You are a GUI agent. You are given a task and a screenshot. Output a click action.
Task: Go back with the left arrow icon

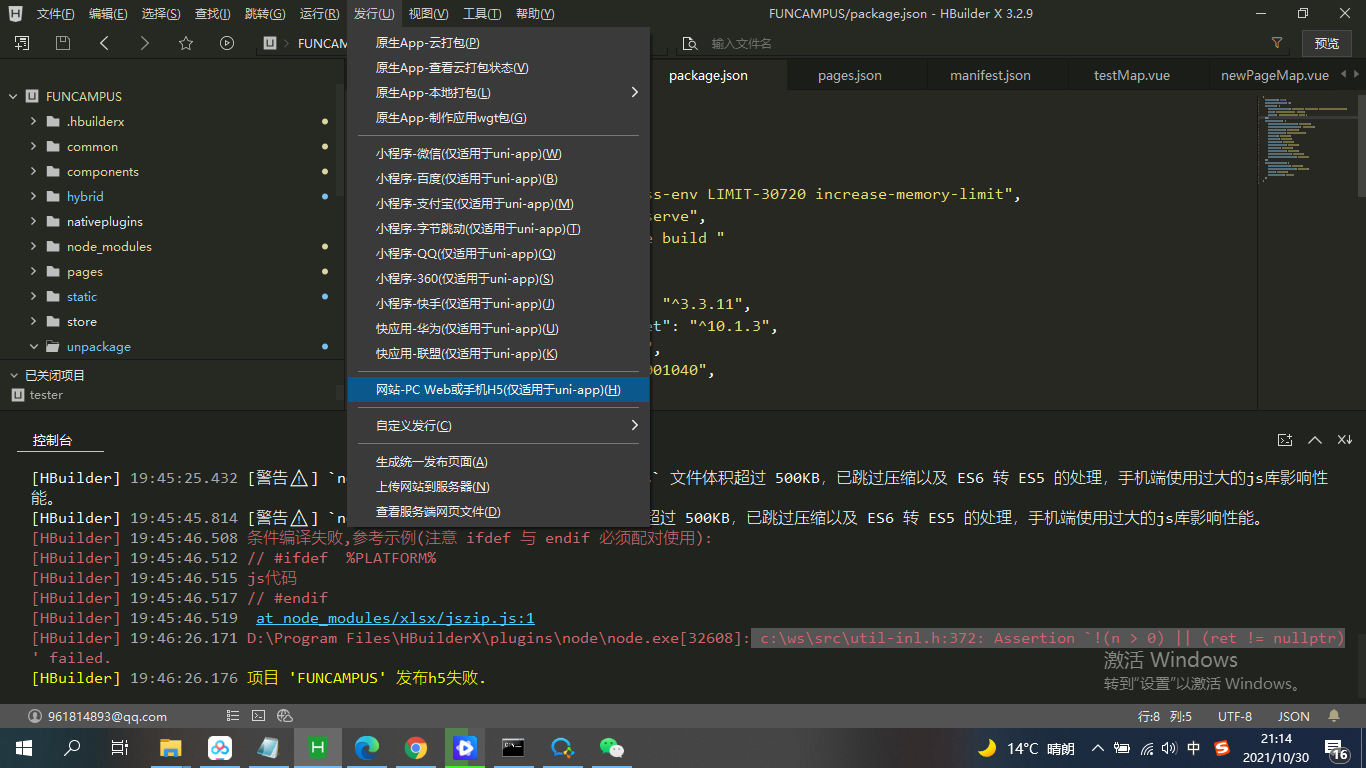104,43
